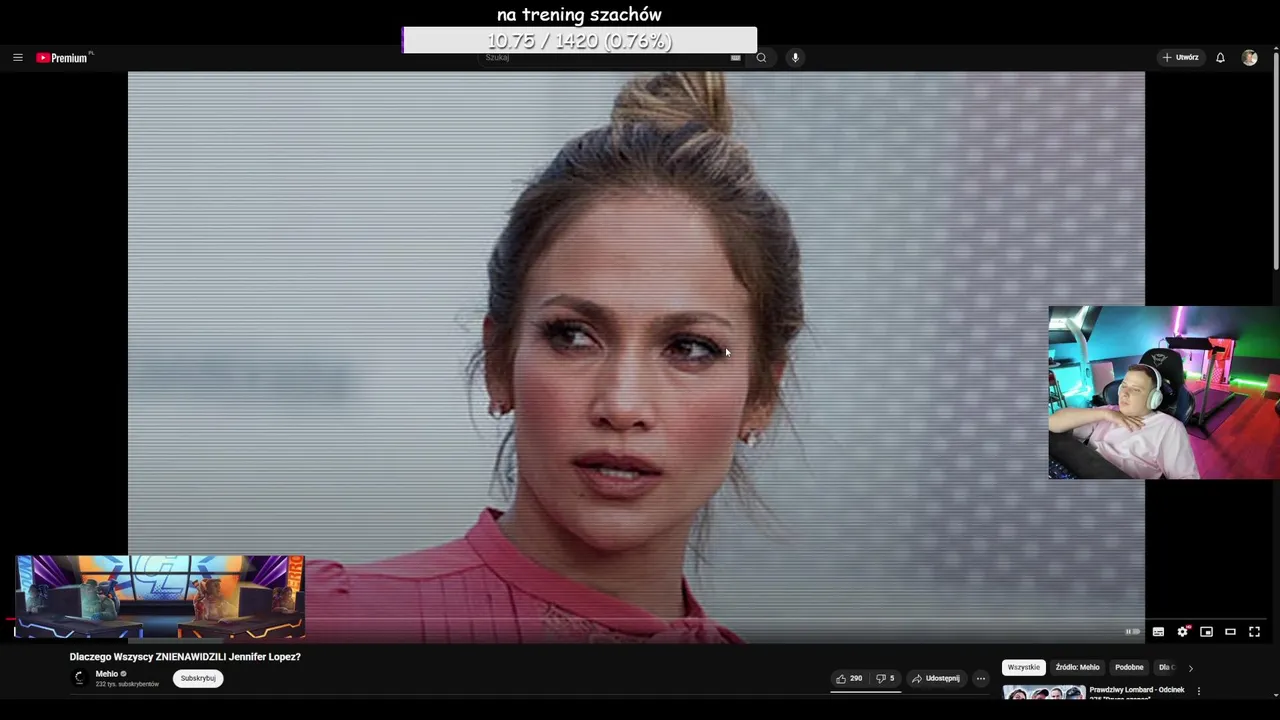Click the webcam overlay
Viewport: 1280px width, 720px height.
pos(1163,392)
